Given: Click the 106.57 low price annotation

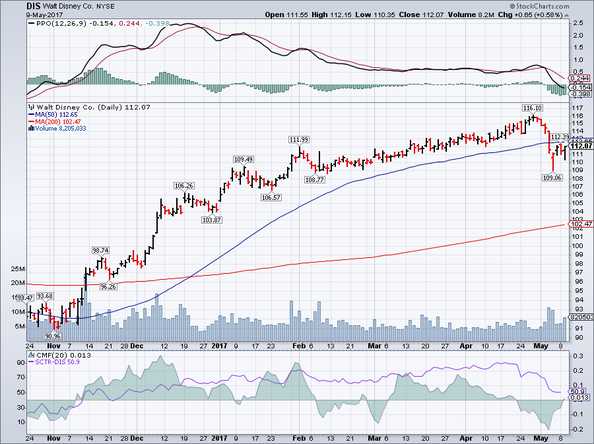Looking at the screenshot, I should [271, 197].
